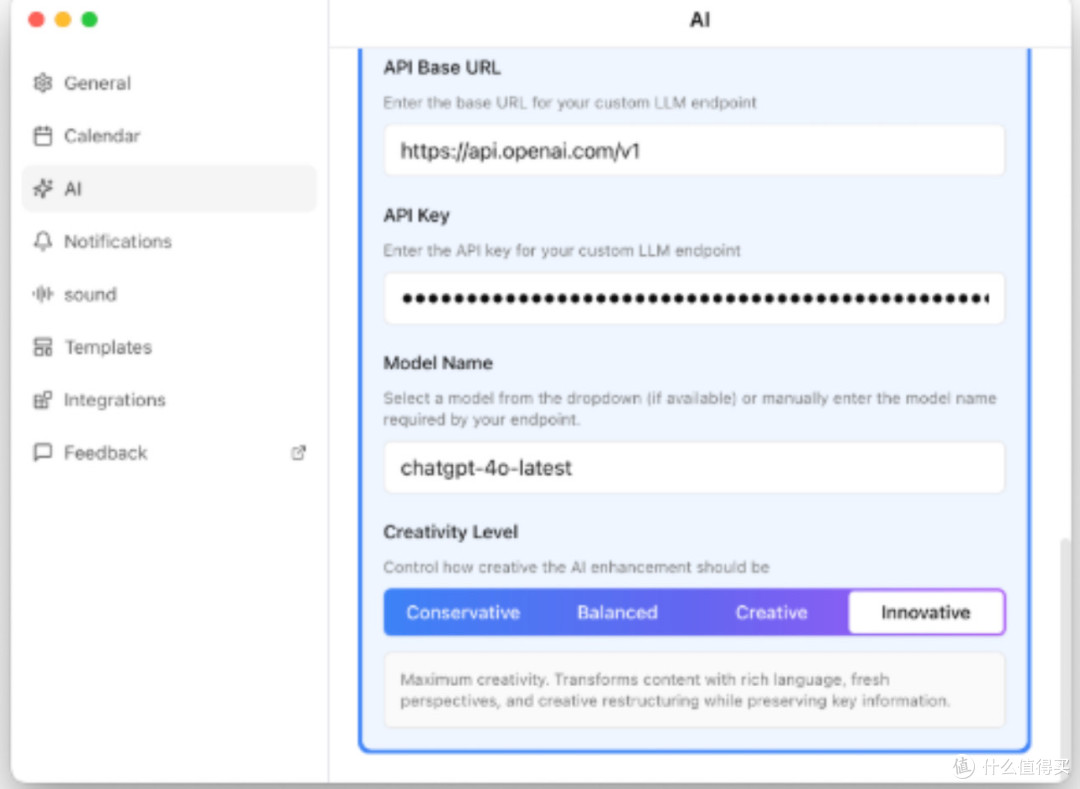
Task: Click the sound waveform icon
Action: click(x=43, y=294)
